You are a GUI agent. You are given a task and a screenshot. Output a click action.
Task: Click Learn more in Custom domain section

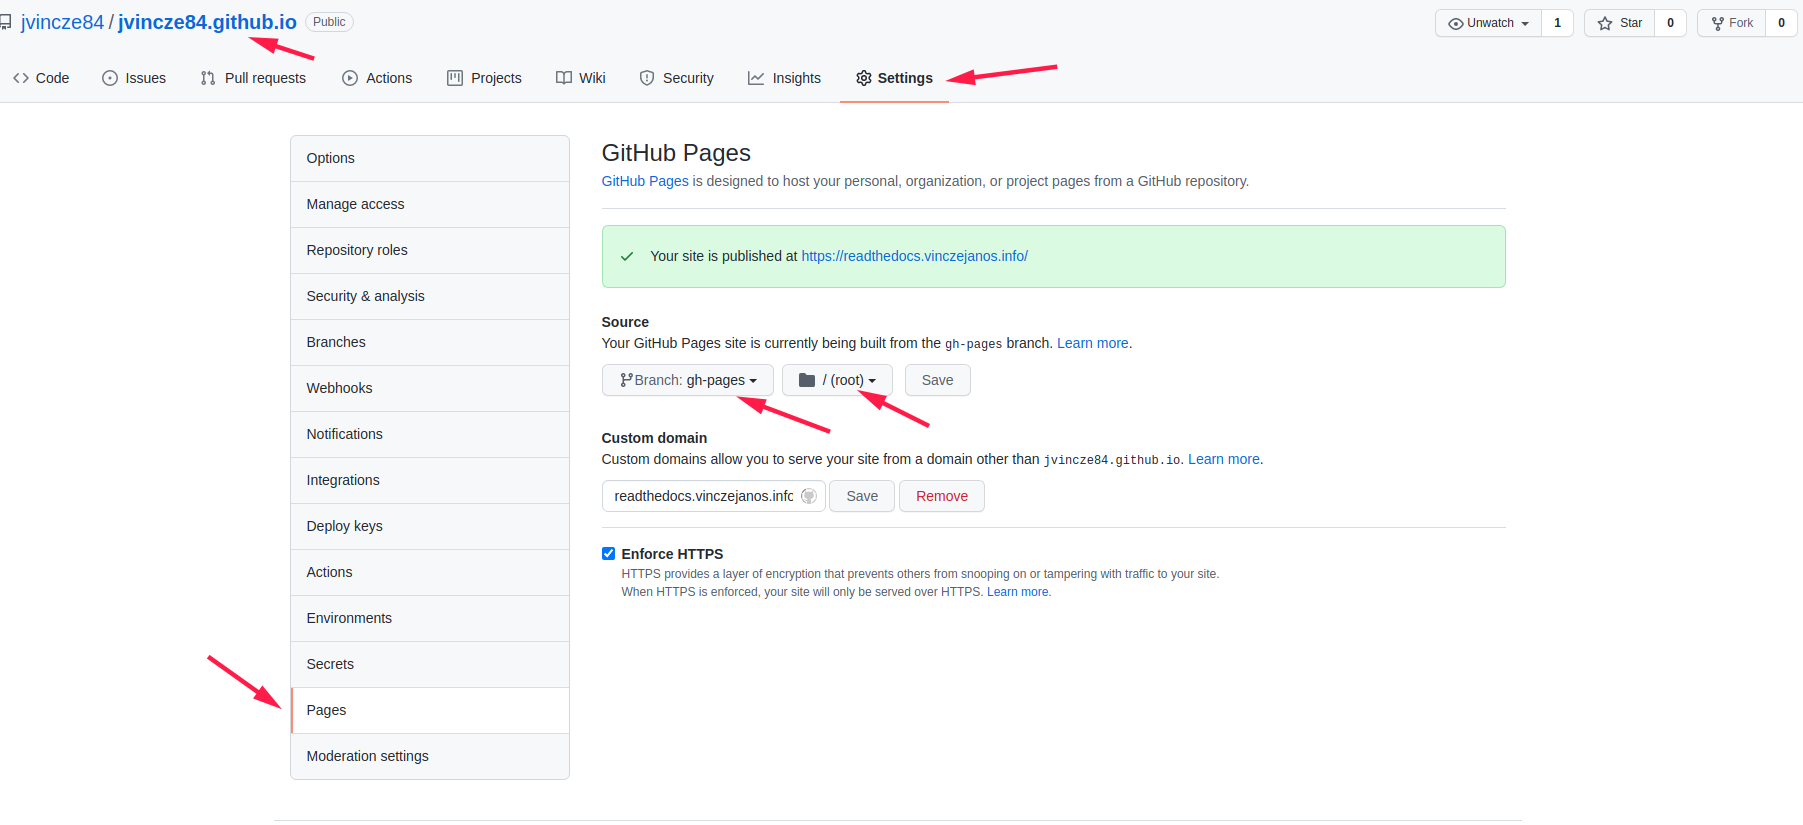click(1223, 459)
